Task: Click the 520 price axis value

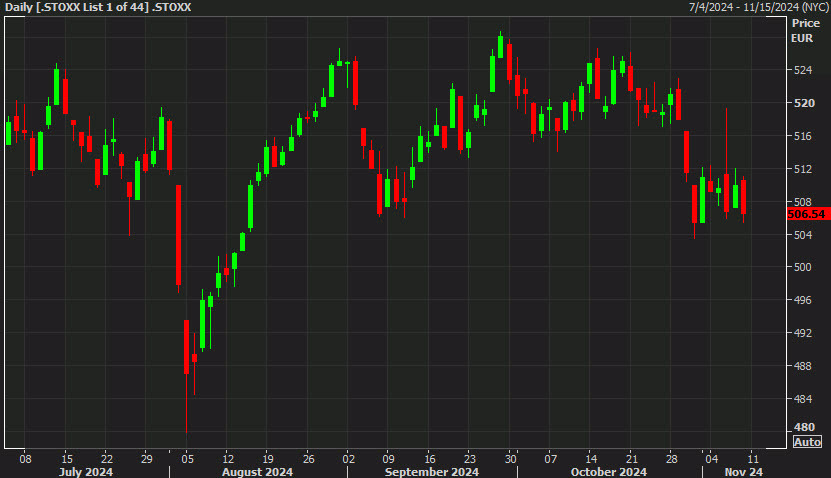Action: (804, 103)
